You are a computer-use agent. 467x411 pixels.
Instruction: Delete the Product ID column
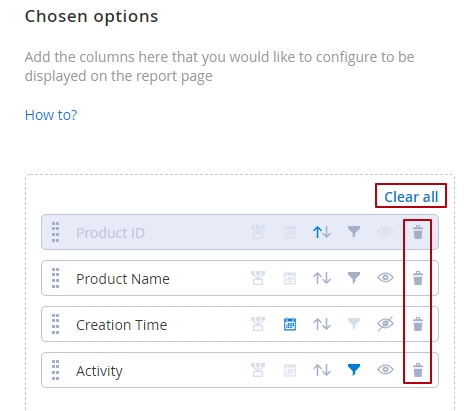(x=418, y=232)
